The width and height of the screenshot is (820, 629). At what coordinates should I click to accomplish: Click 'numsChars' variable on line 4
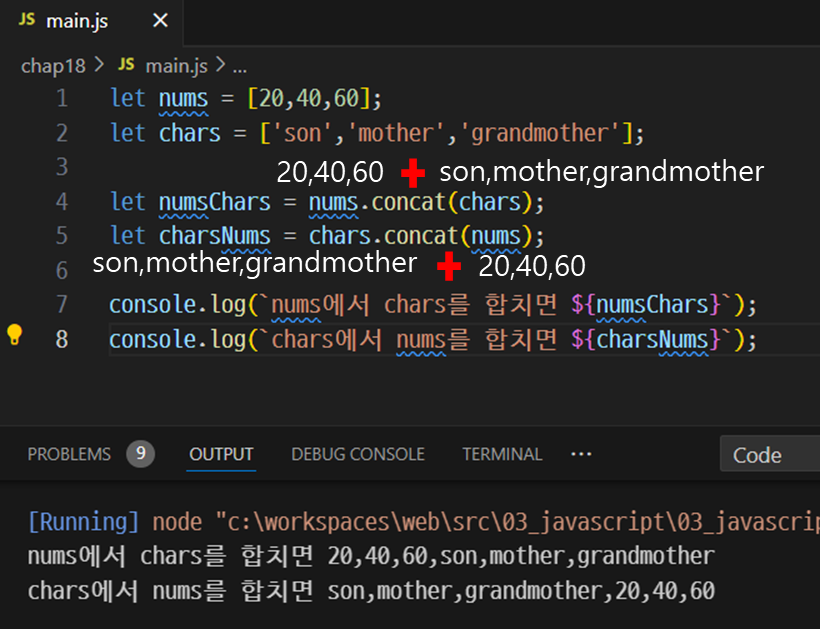click(x=214, y=202)
